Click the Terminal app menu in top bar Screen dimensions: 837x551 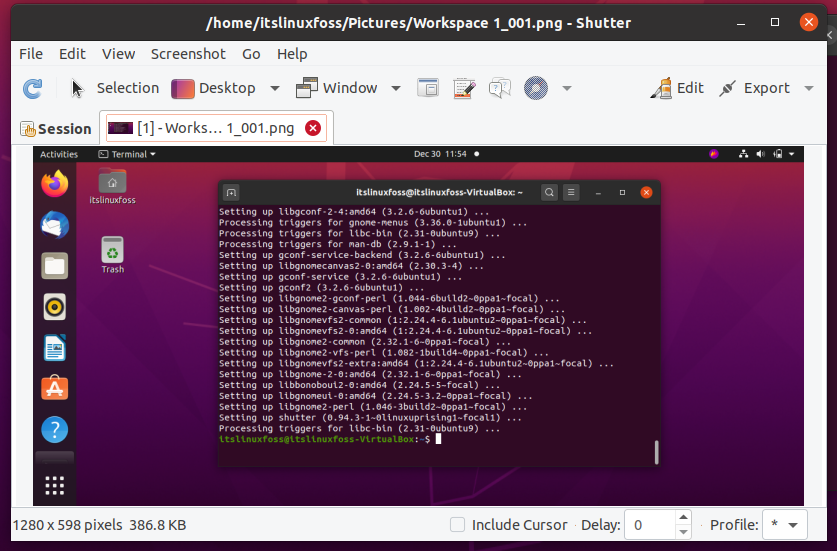tap(127, 154)
